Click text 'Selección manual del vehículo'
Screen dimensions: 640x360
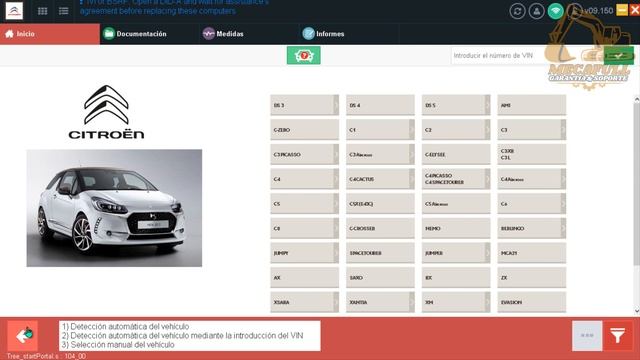pos(122,345)
